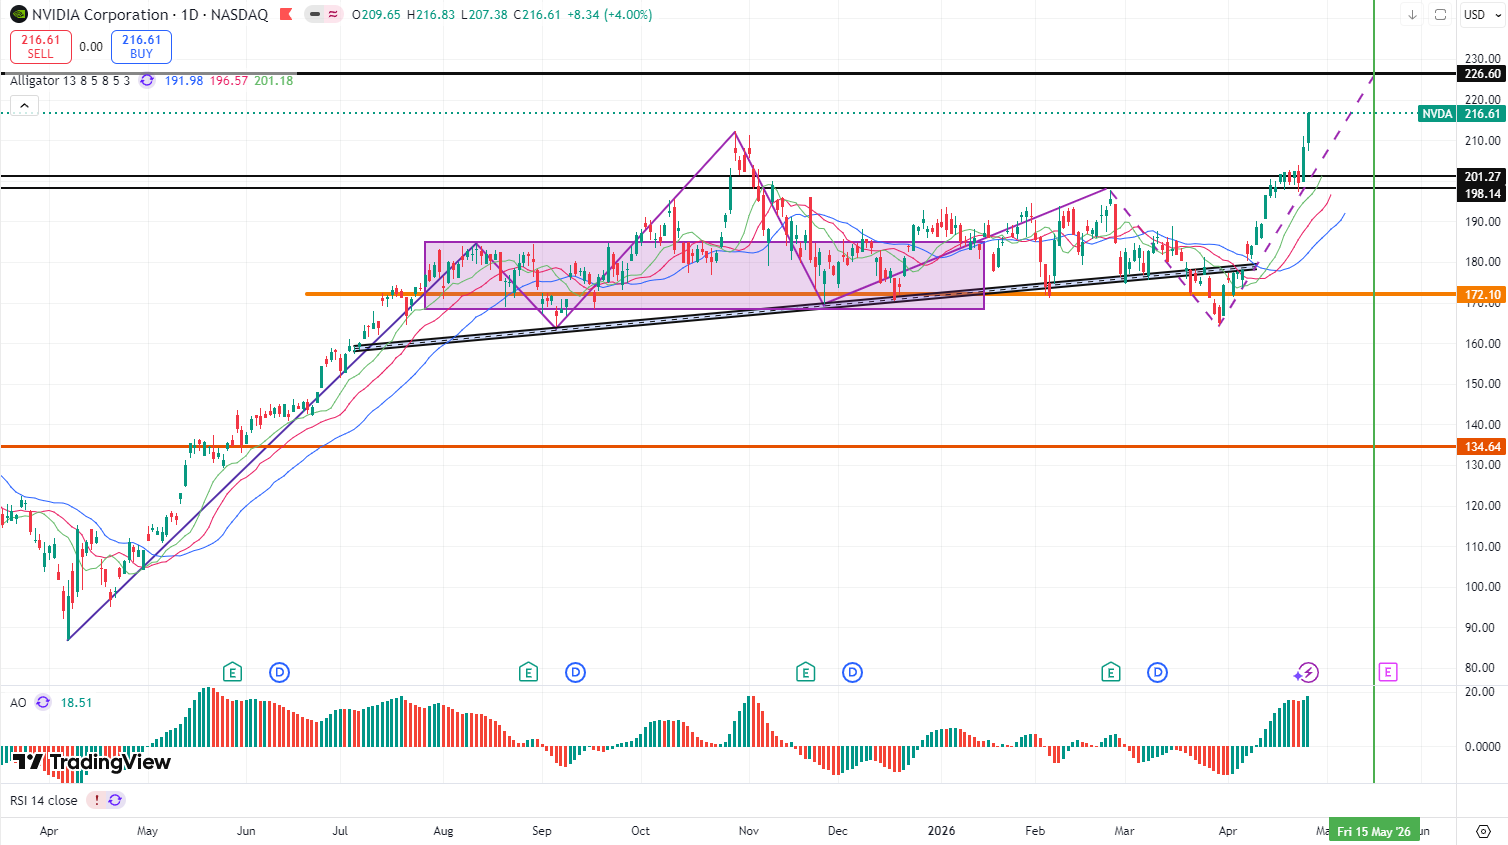Open chart time axis settings gear

[1483, 831]
